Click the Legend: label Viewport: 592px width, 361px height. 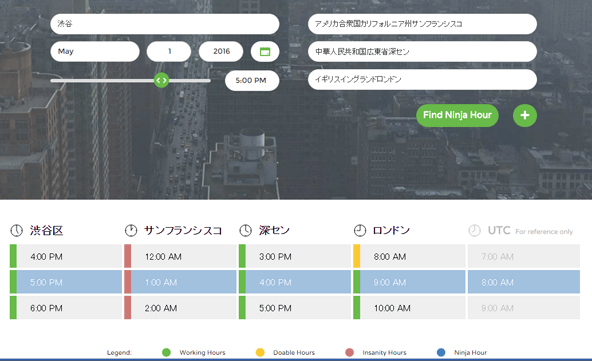119,352
